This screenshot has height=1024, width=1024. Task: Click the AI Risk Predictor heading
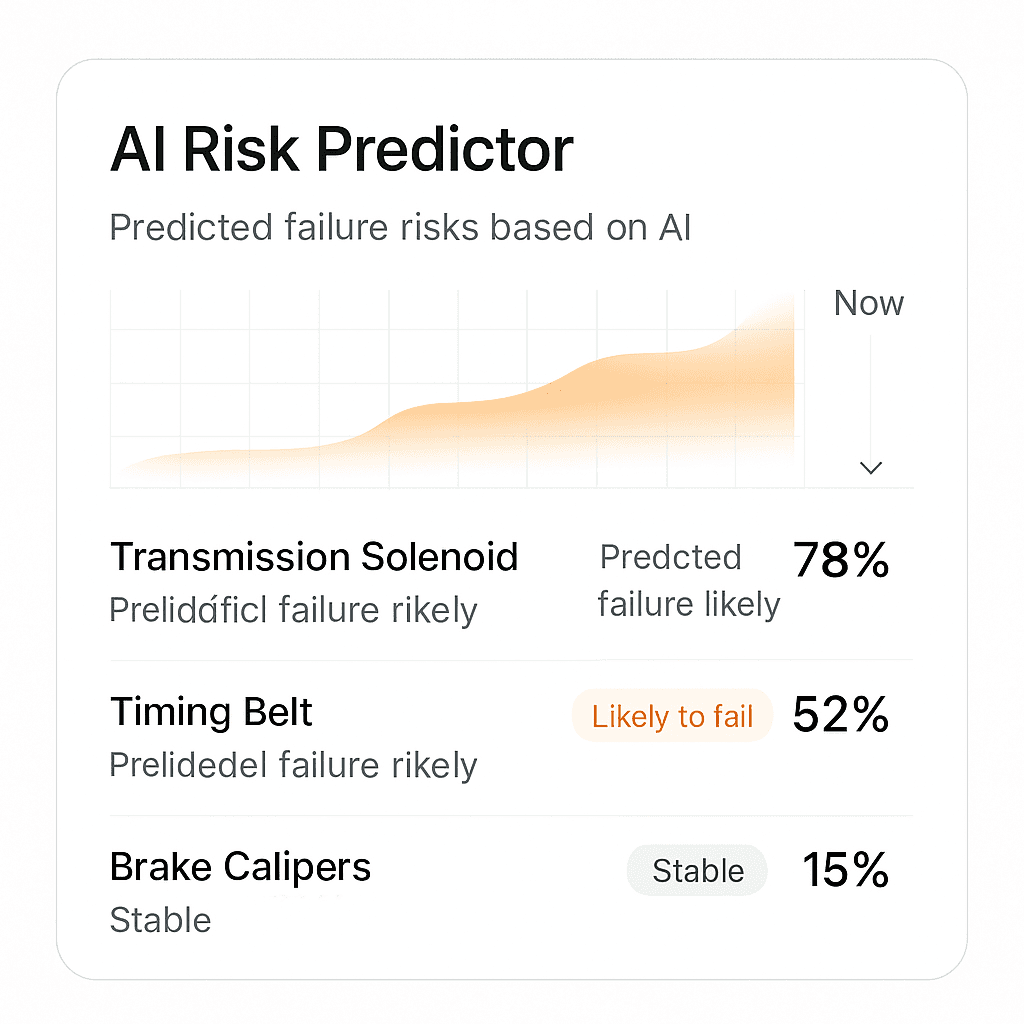click(x=342, y=150)
